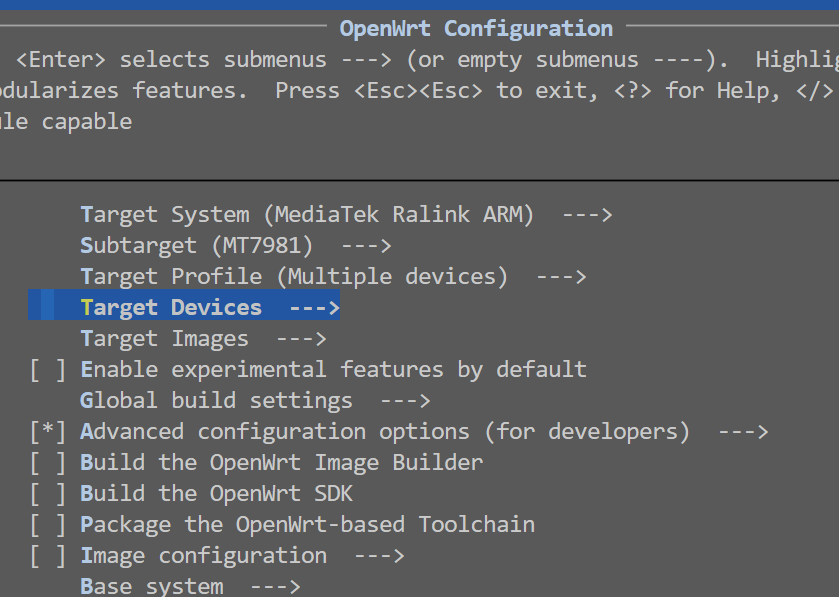This screenshot has width=839, height=597.
Task: Uncheck Advanced configuration options checkbox
Action: coord(48,432)
